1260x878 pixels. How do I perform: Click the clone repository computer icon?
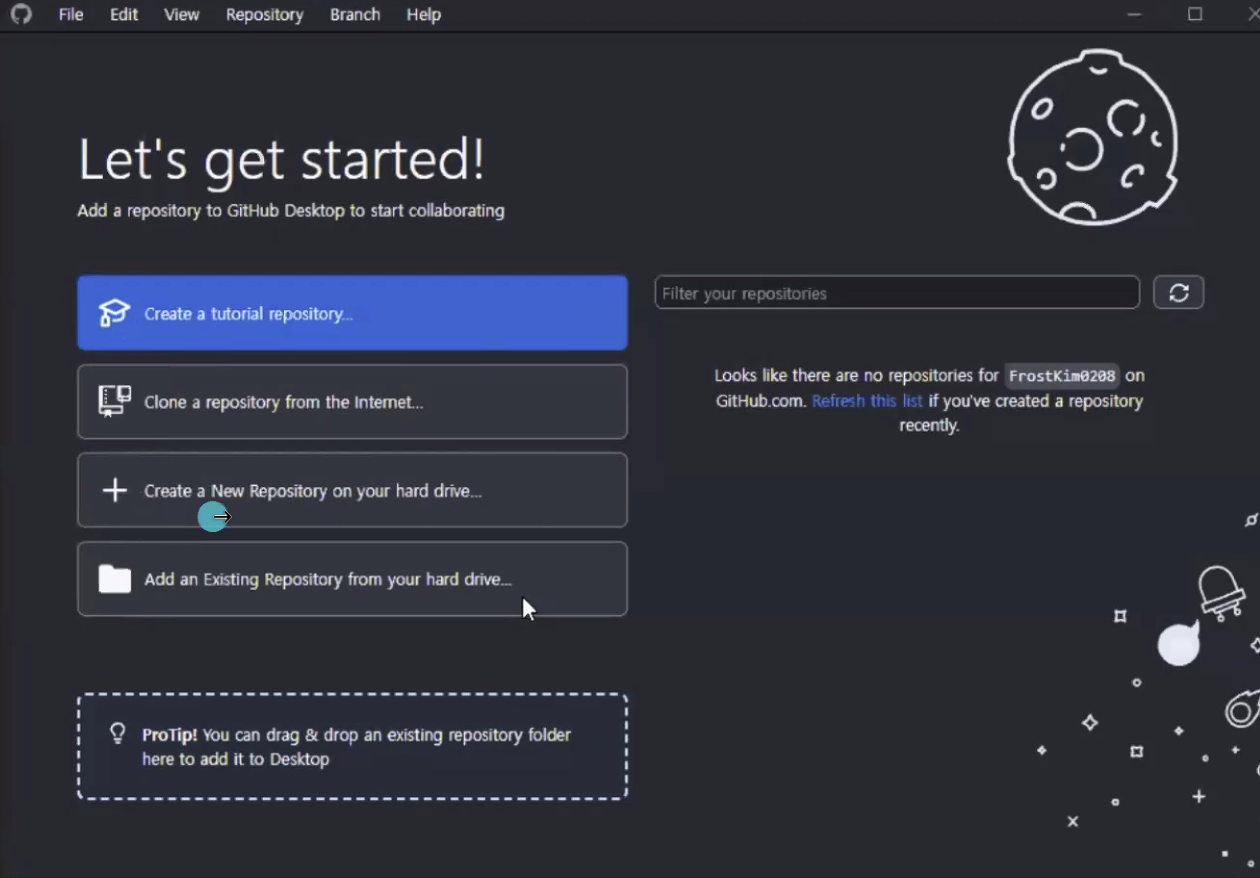click(114, 401)
